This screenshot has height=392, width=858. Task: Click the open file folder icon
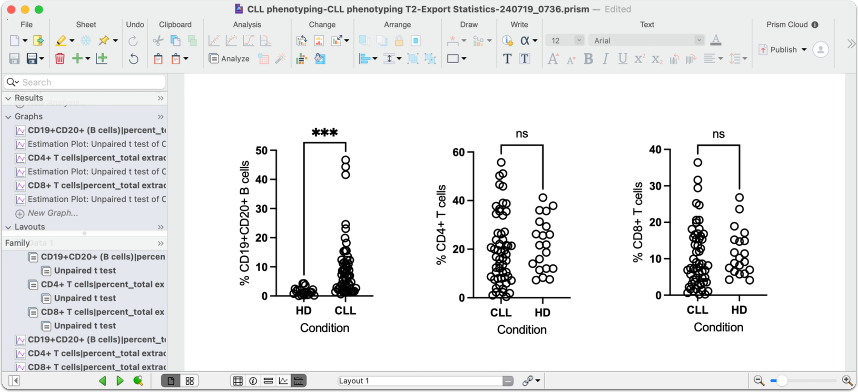[38, 41]
